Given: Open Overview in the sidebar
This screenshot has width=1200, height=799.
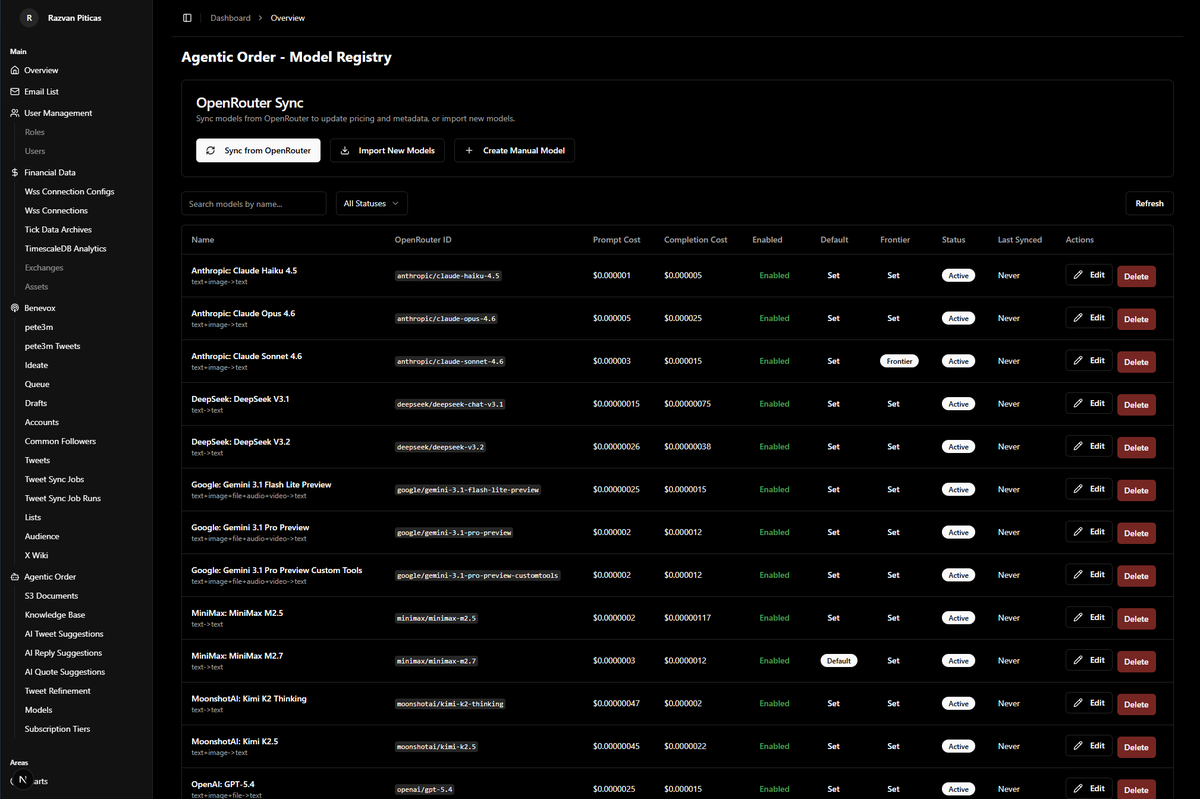Looking at the screenshot, I should click(41, 71).
